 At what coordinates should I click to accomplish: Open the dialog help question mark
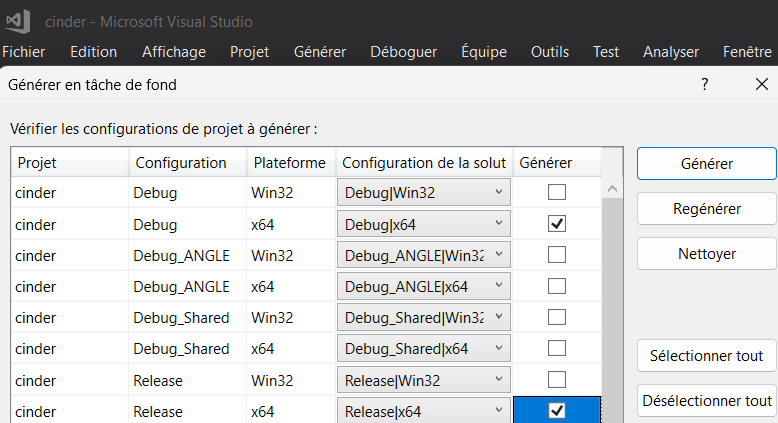coord(705,84)
